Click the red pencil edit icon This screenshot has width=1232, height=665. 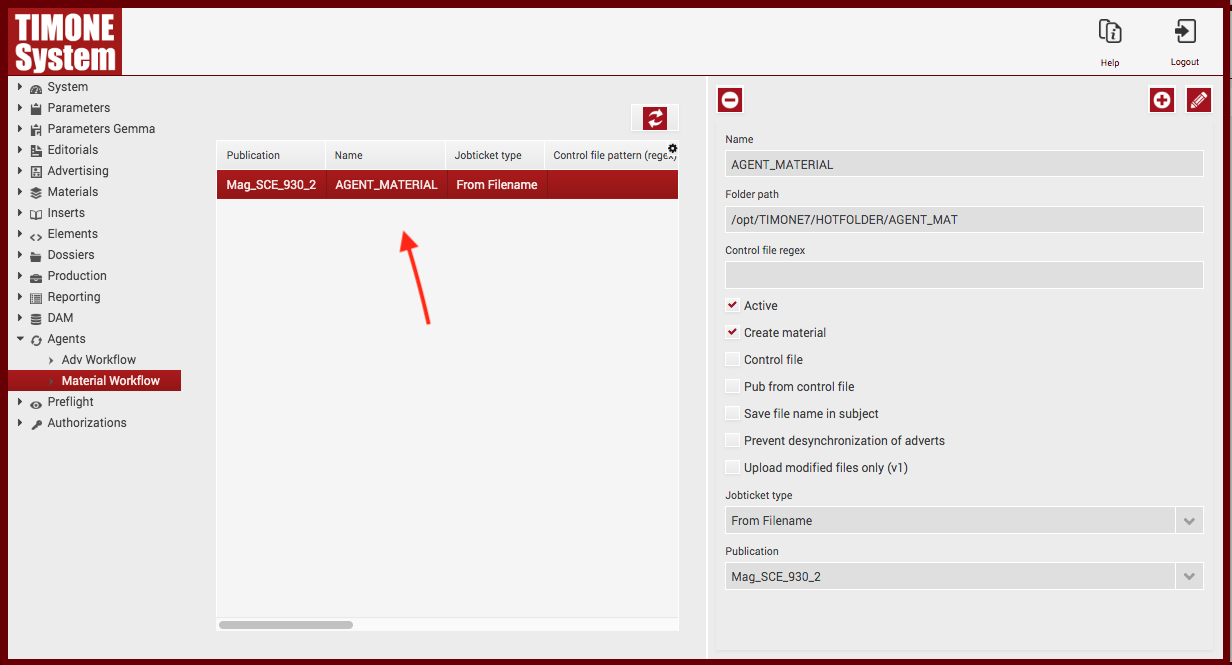1198,100
